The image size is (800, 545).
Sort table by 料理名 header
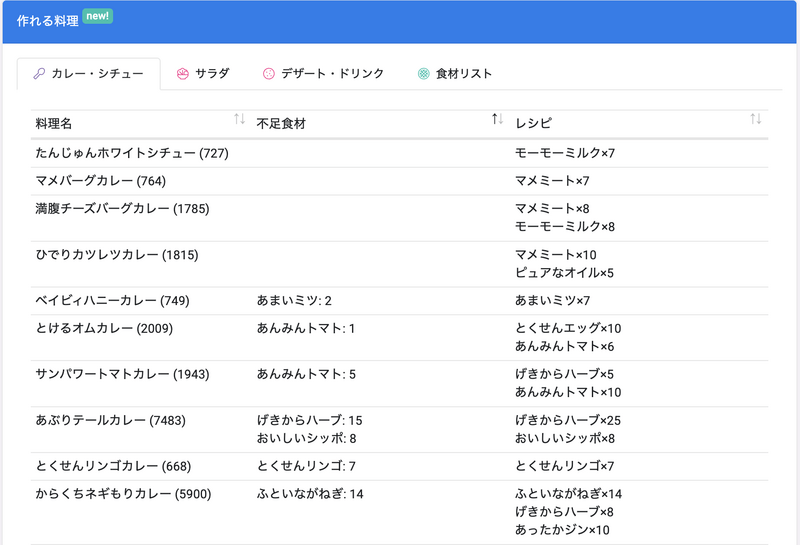(54, 123)
